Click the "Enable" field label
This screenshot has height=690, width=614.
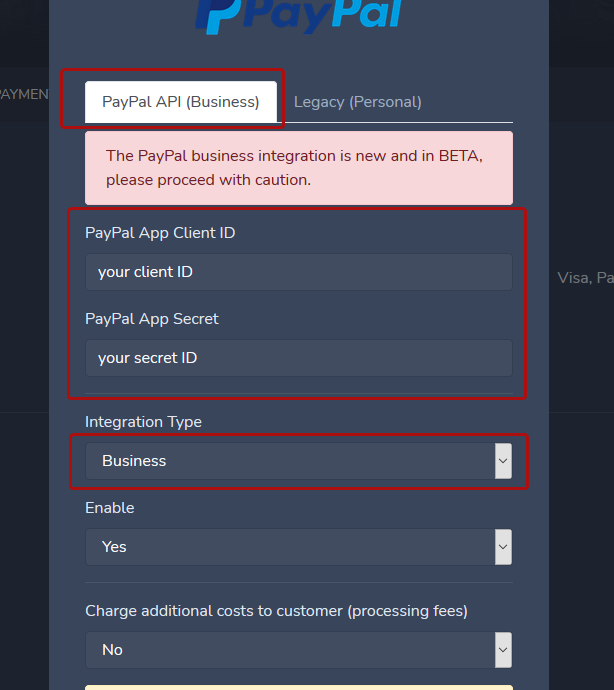tap(109, 508)
